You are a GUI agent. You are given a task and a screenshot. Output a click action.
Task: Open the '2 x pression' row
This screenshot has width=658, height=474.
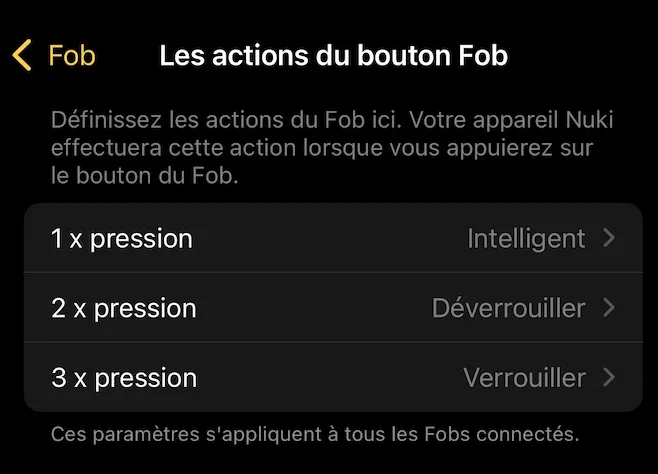click(x=124, y=308)
